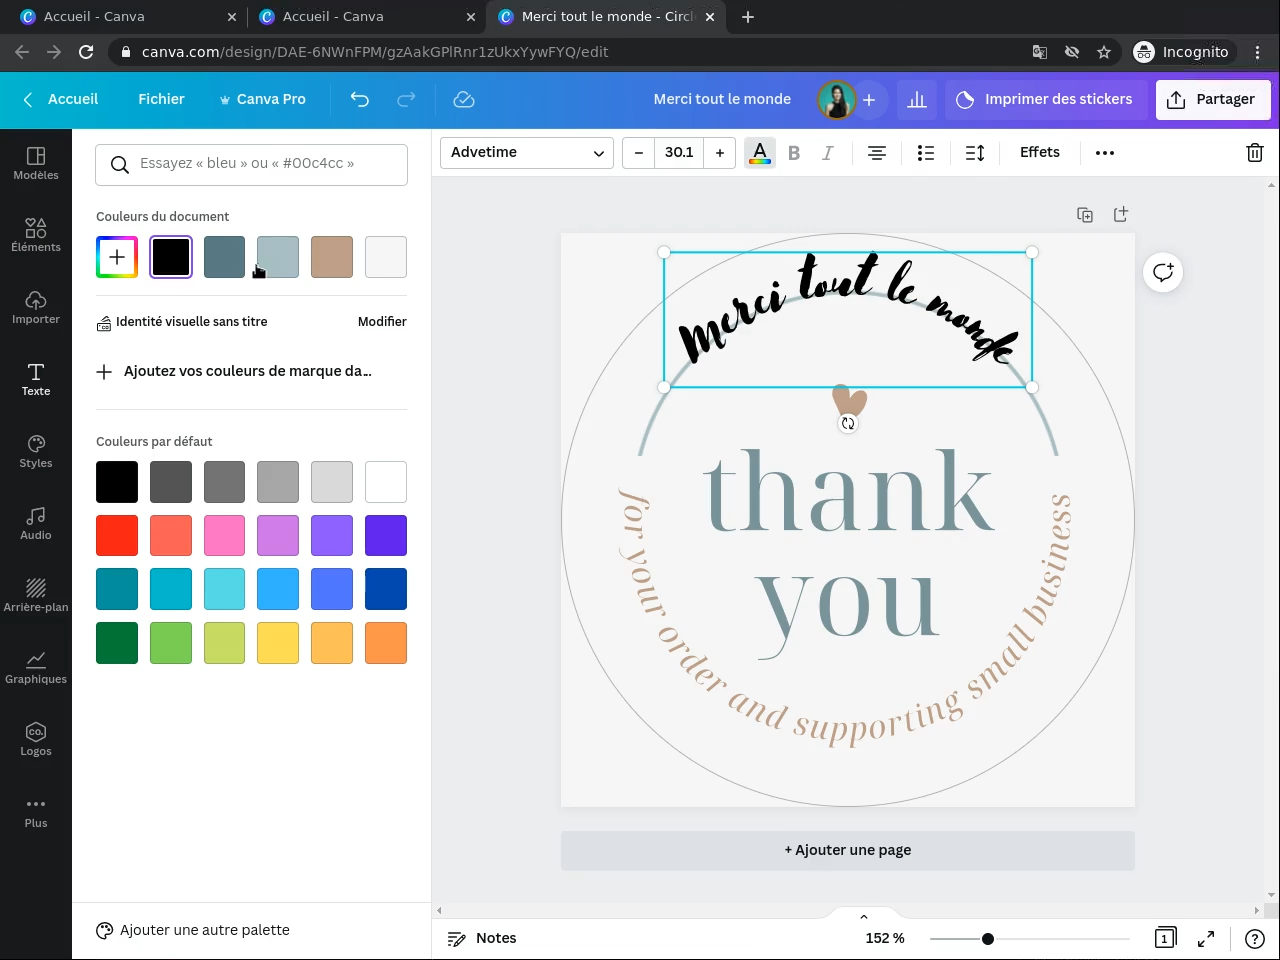Open the text color picker
The height and width of the screenshot is (960, 1280).
(760, 153)
